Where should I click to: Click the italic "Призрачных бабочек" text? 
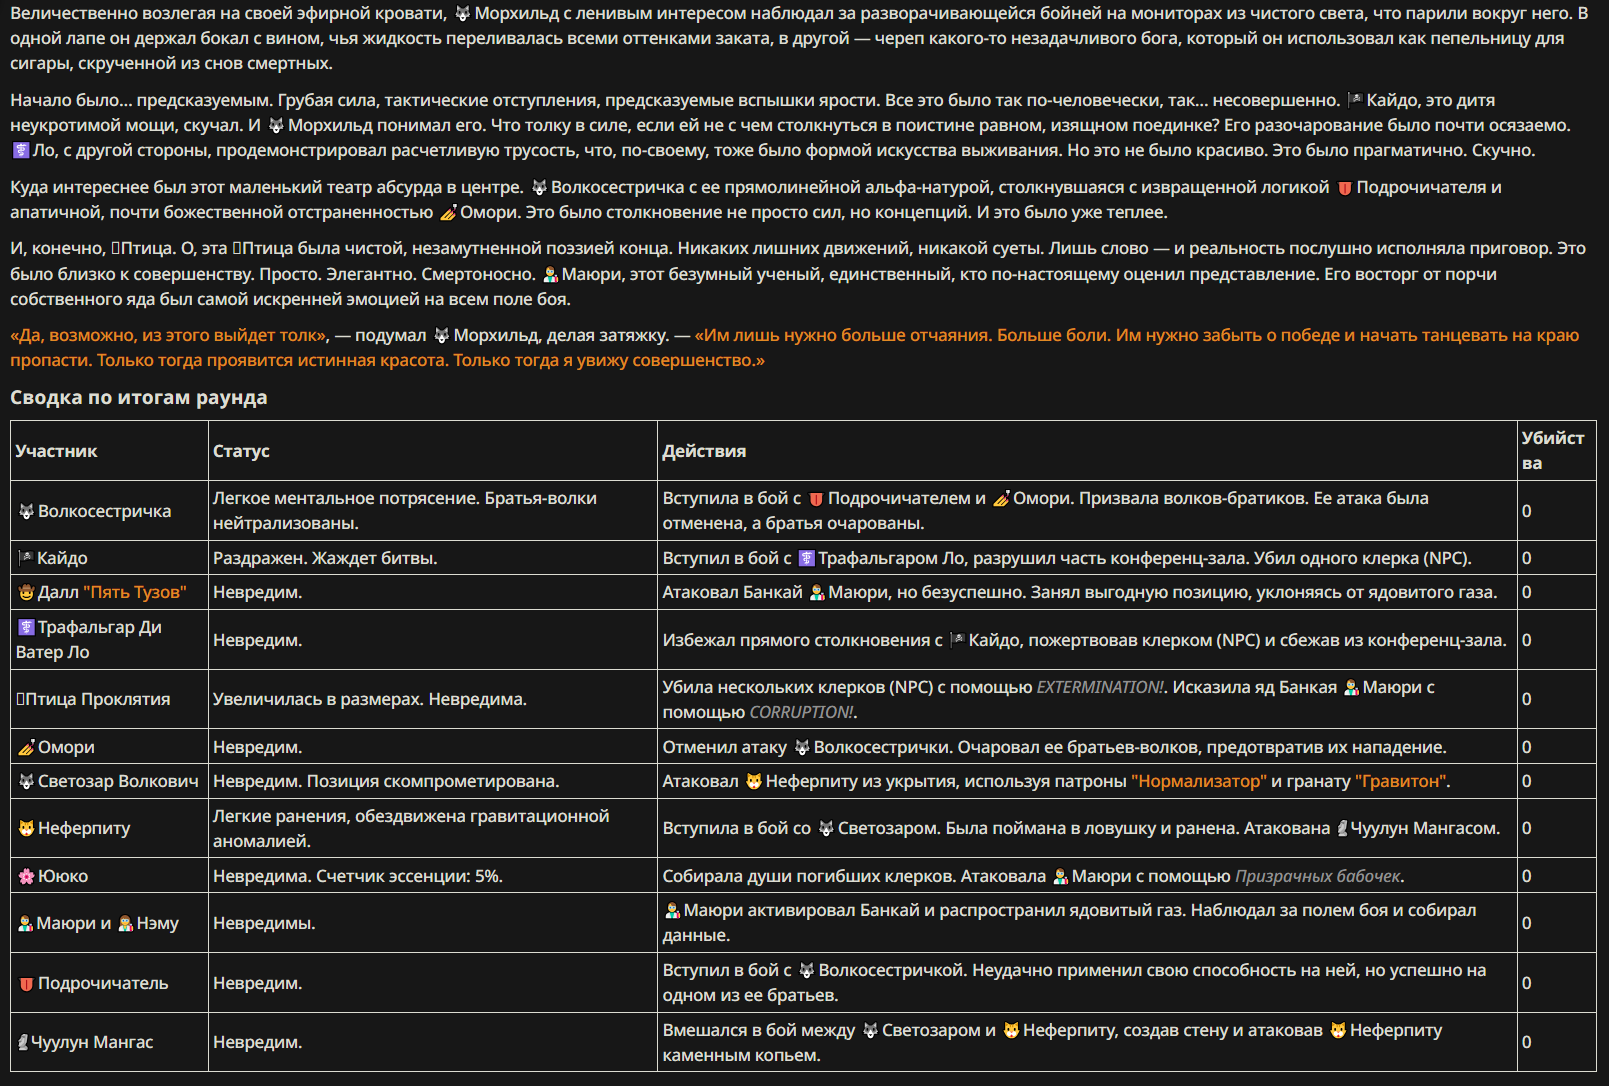point(1317,876)
